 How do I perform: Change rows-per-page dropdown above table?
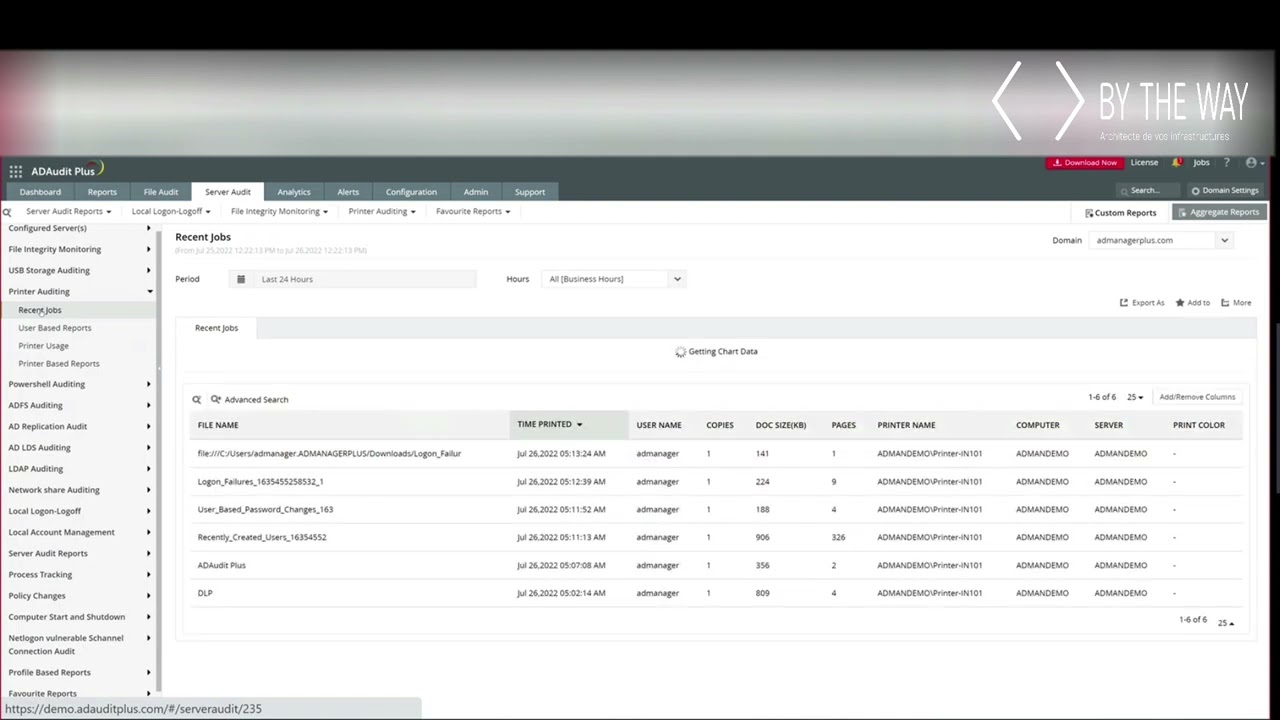point(1135,397)
